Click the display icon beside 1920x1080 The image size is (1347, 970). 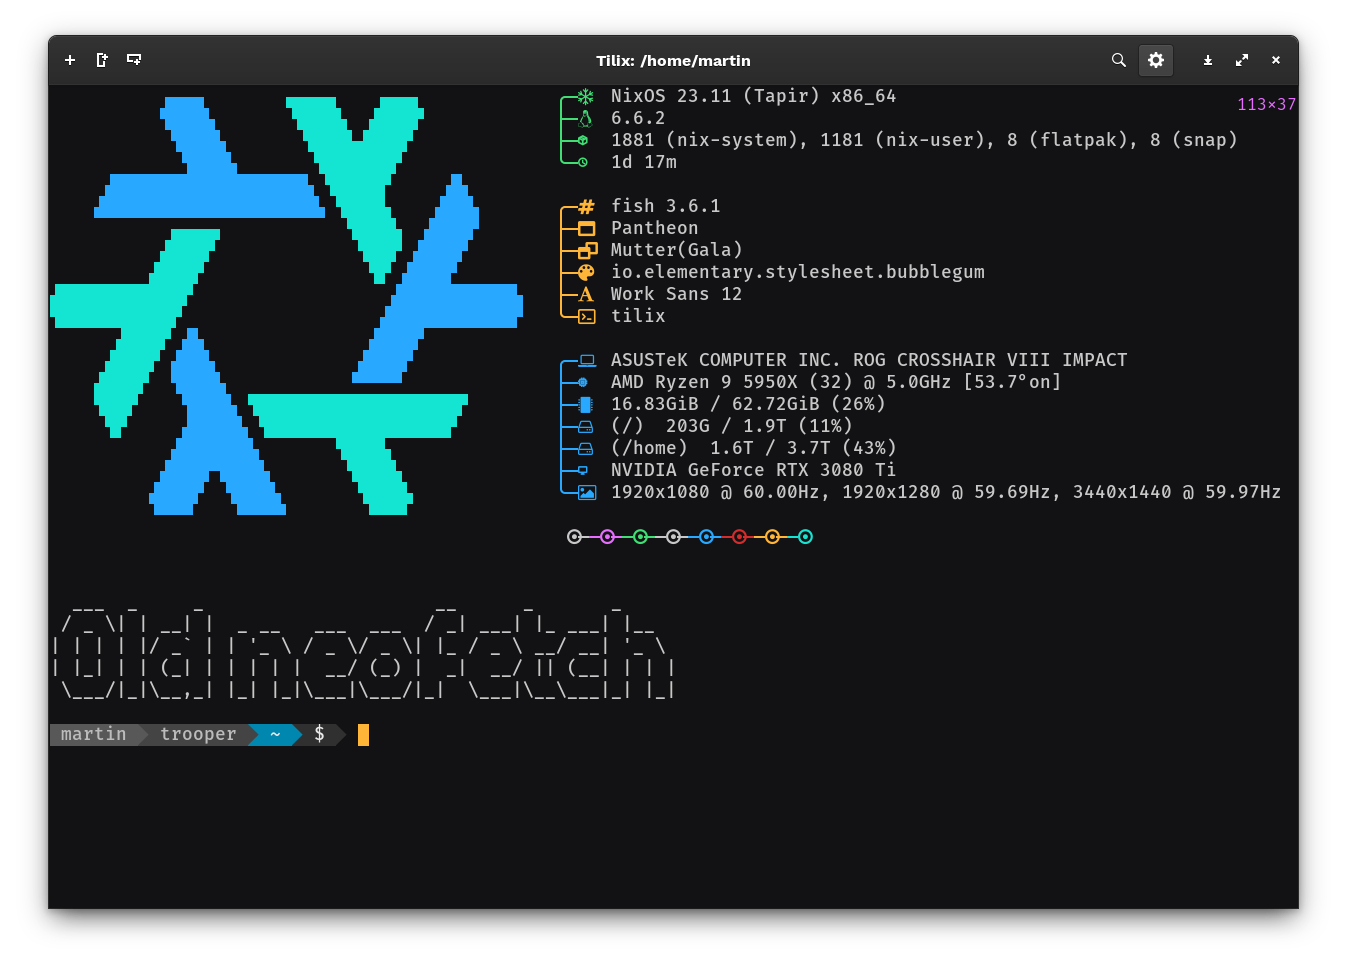pyautogui.click(x=587, y=492)
